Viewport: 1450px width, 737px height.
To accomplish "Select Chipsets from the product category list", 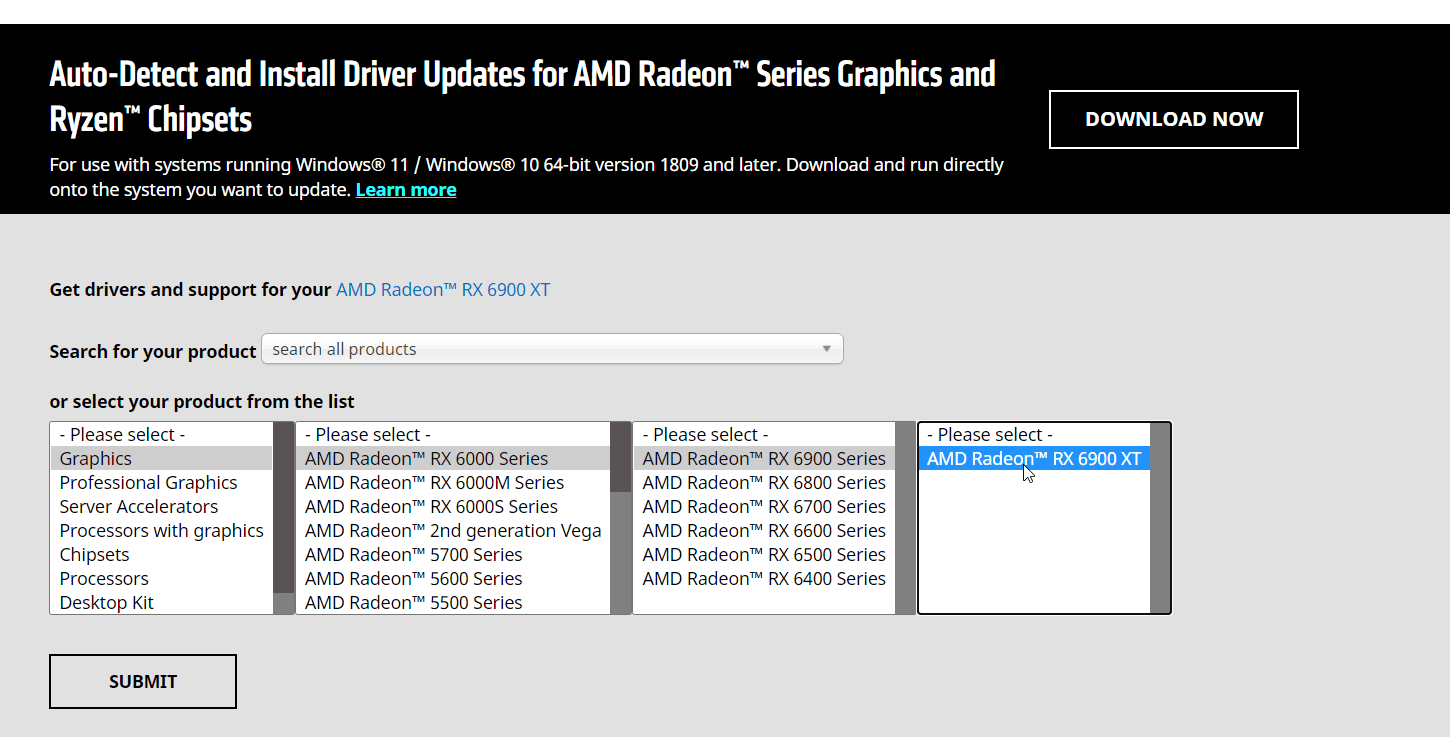I will click(94, 554).
